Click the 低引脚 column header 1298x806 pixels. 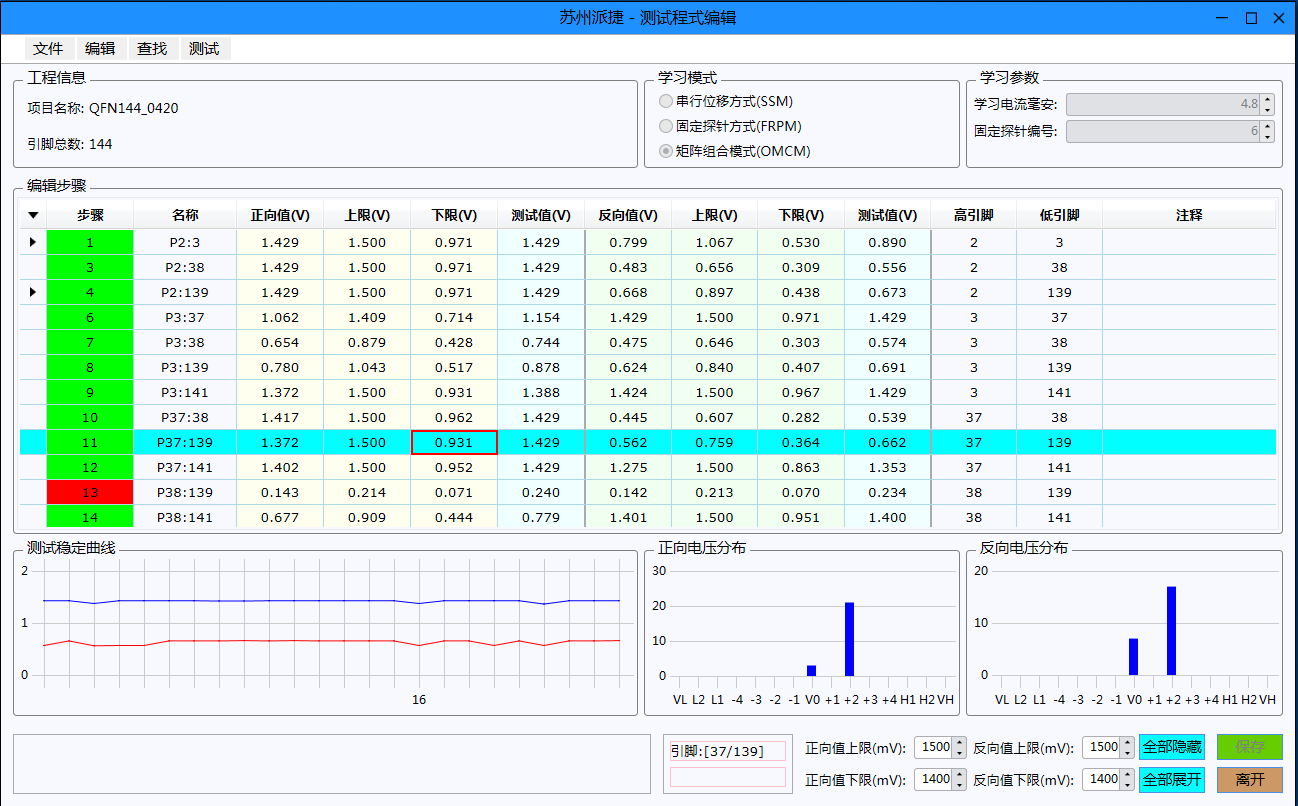1059,215
